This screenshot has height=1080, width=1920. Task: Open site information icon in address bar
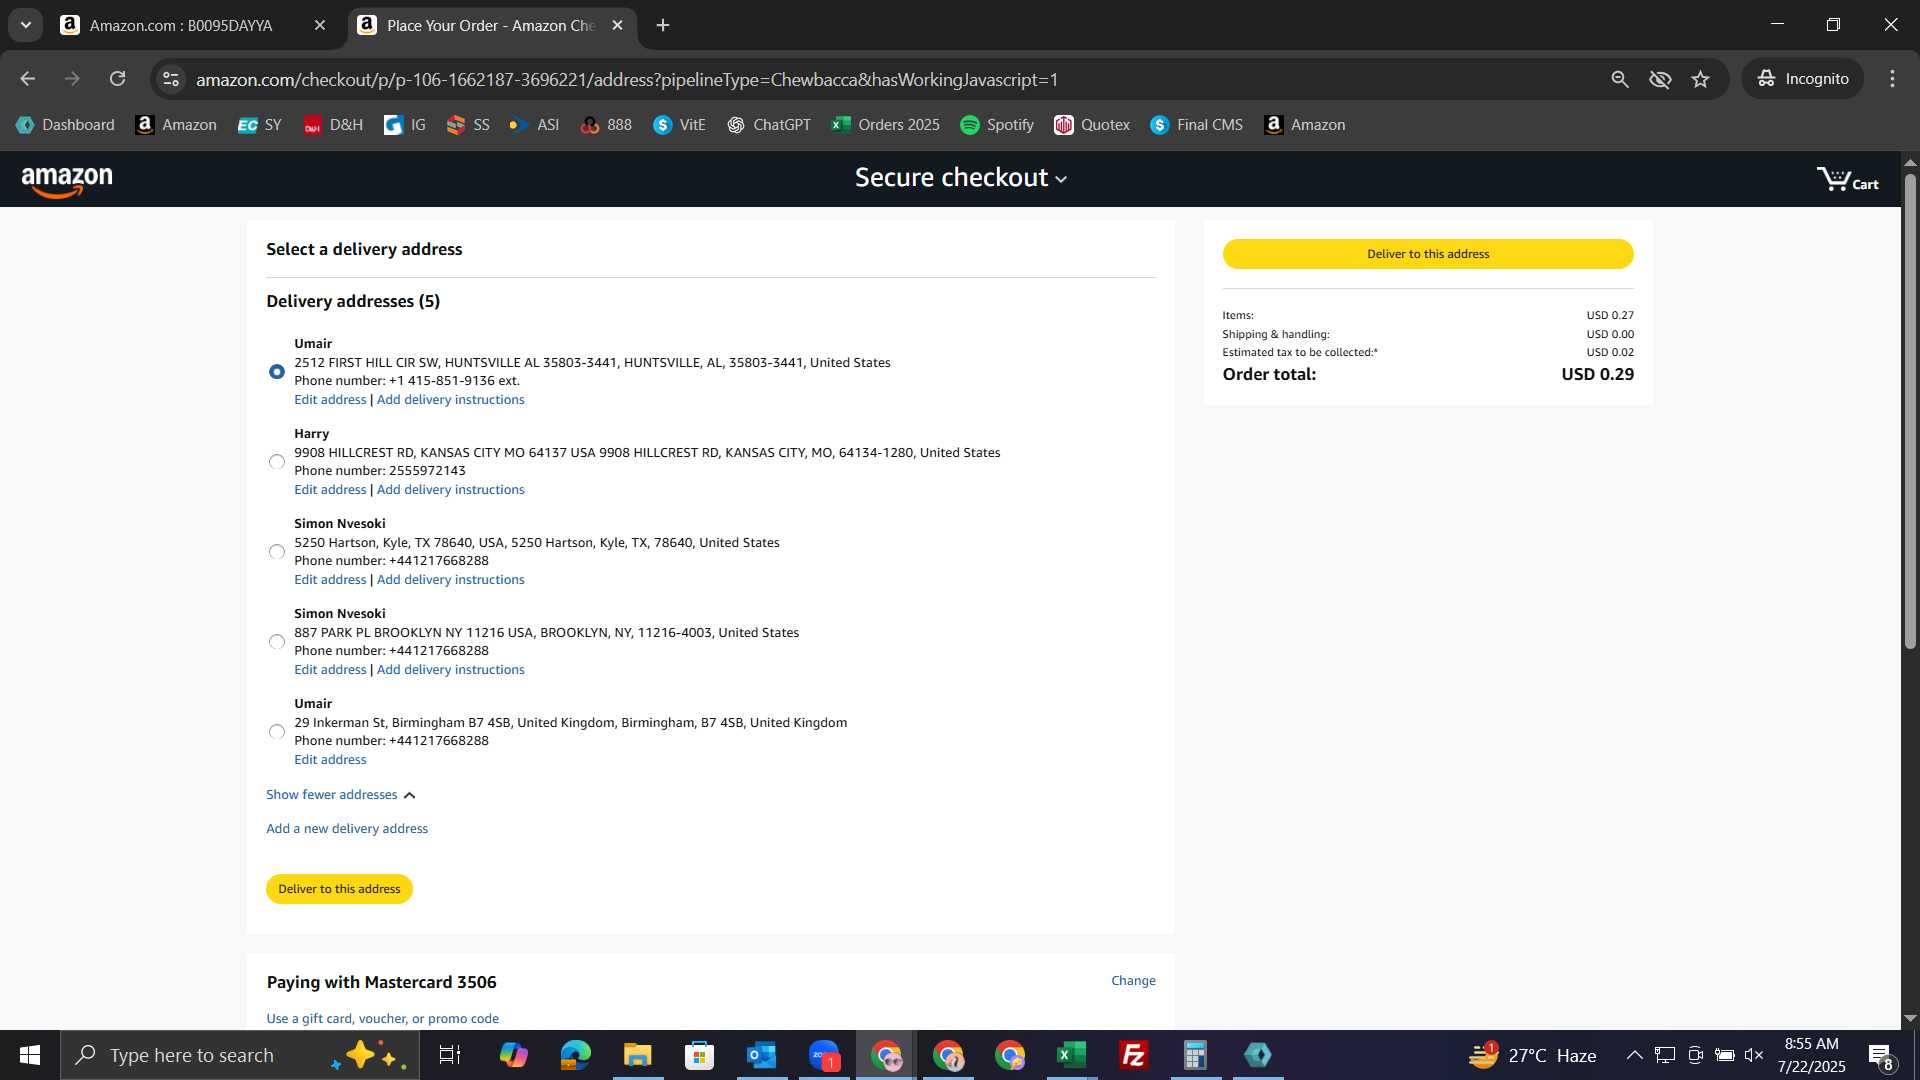(x=171, y=79)
